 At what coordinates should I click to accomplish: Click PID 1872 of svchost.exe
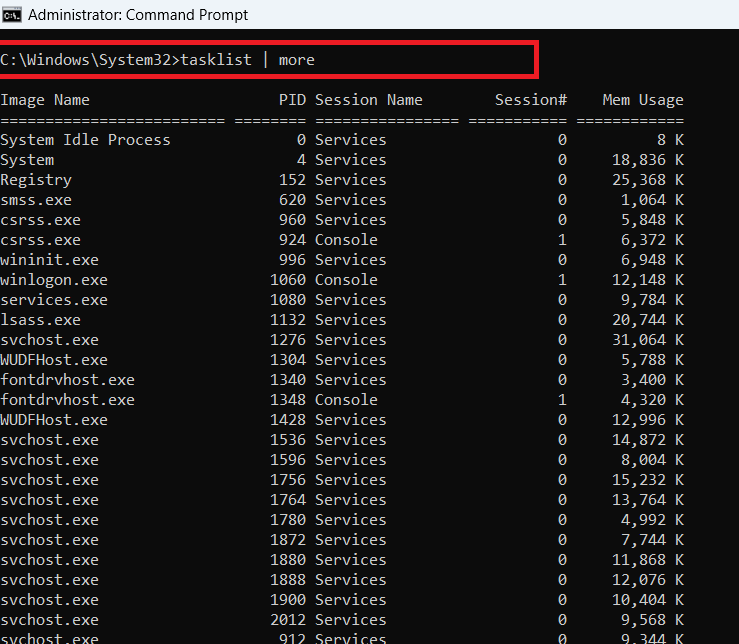tap(288, 540)
